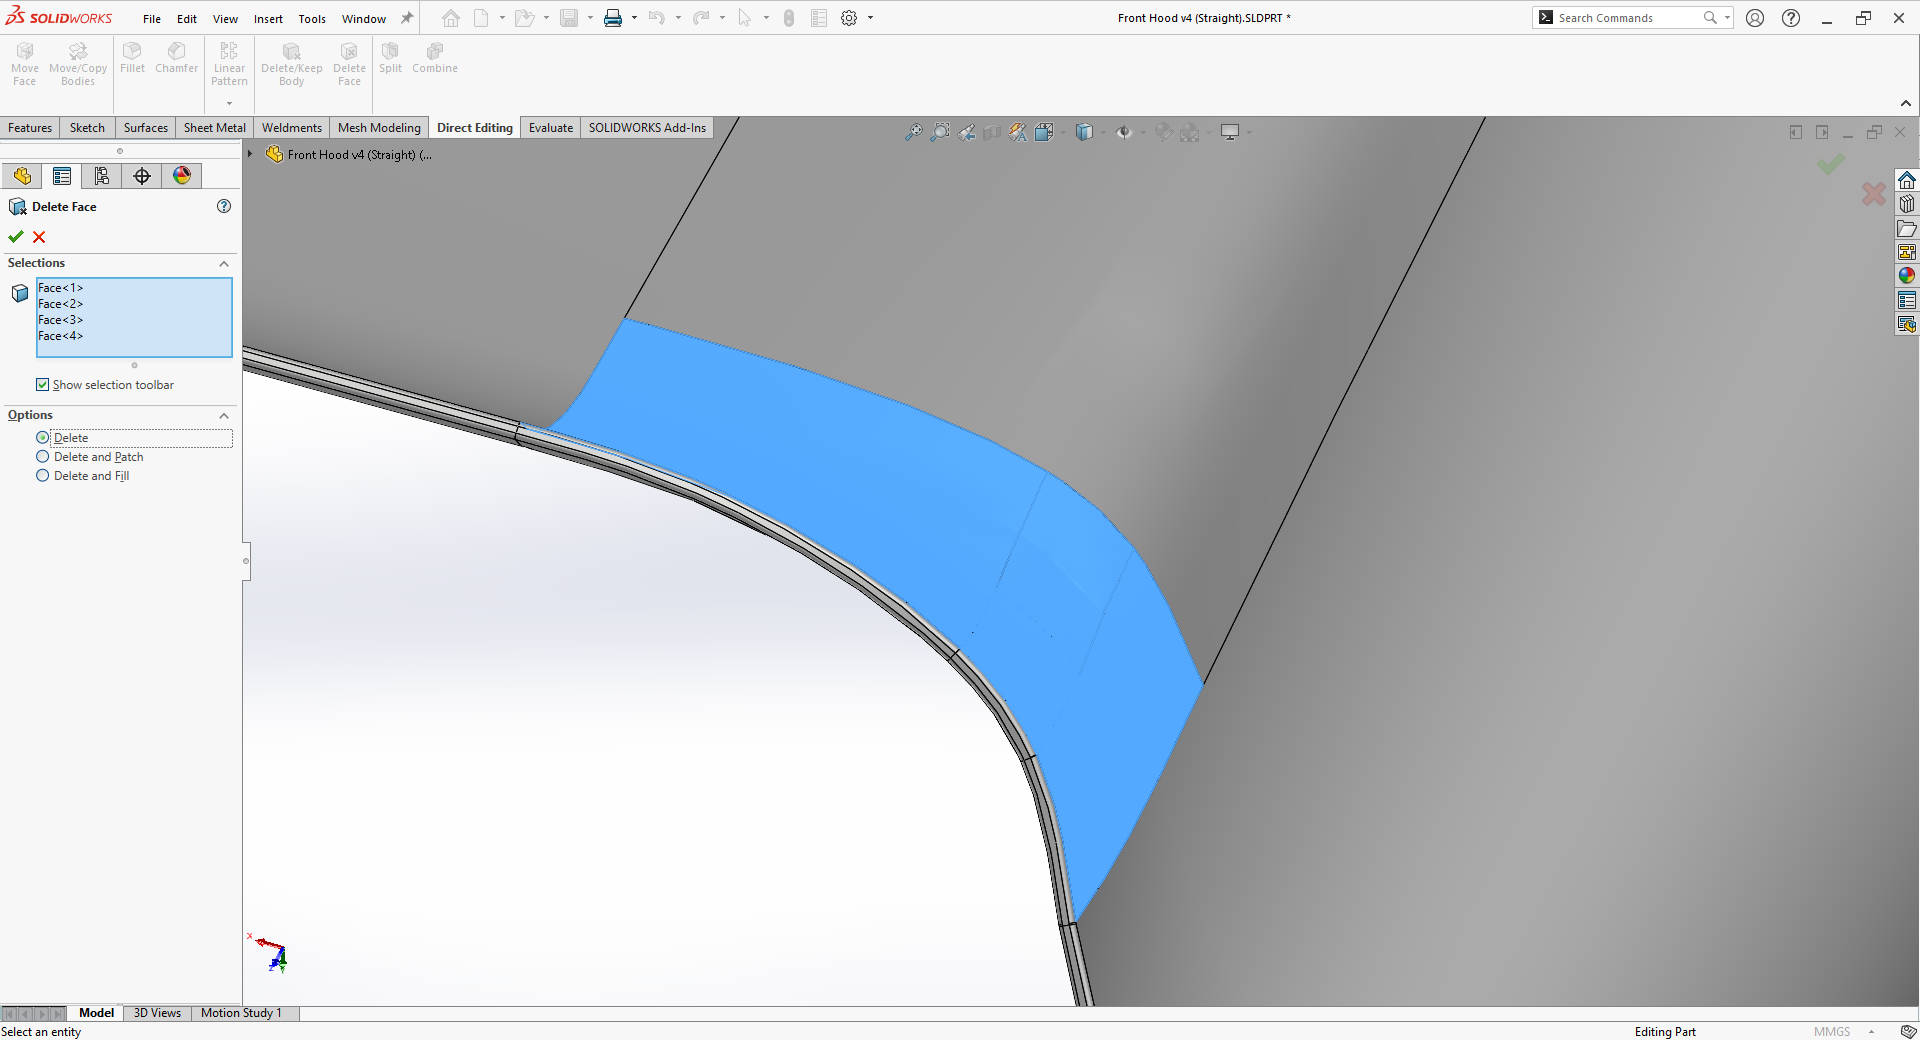Viewport: 1920px width, 1040px height.
Task: Remove Face<3> from the Selections list
Action: tap(61, 320)
